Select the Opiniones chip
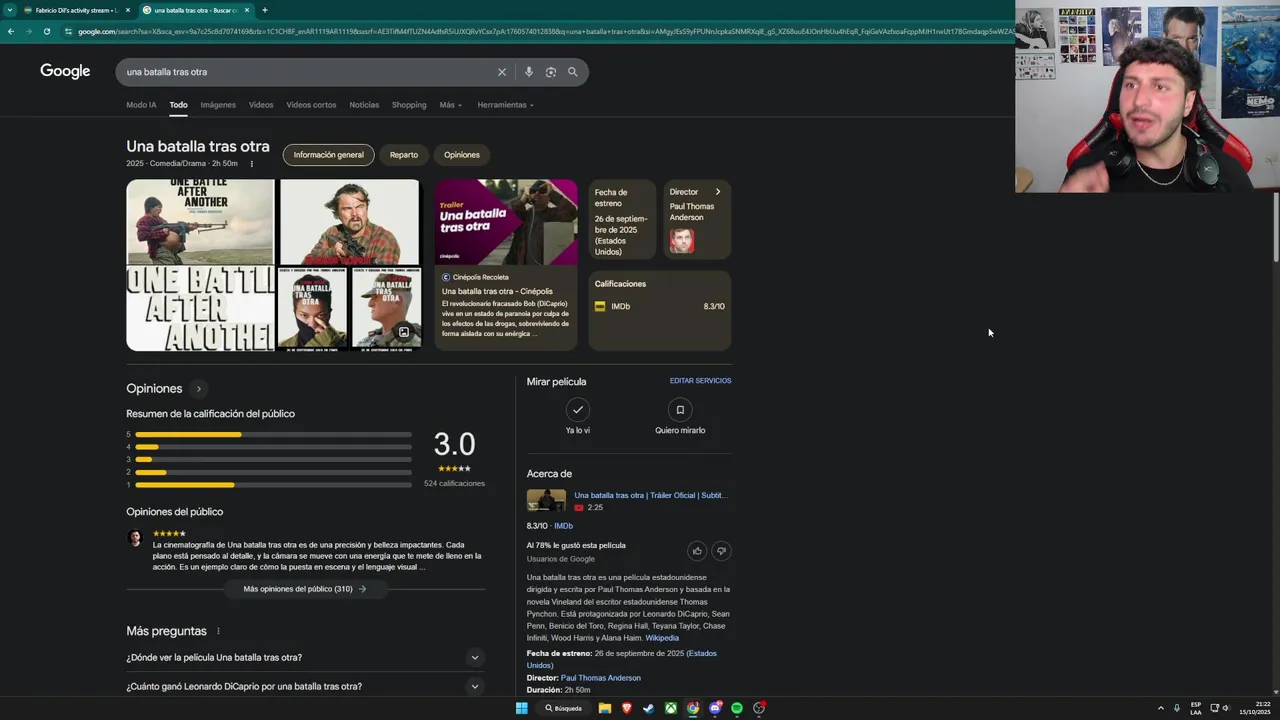 point(462,155)
